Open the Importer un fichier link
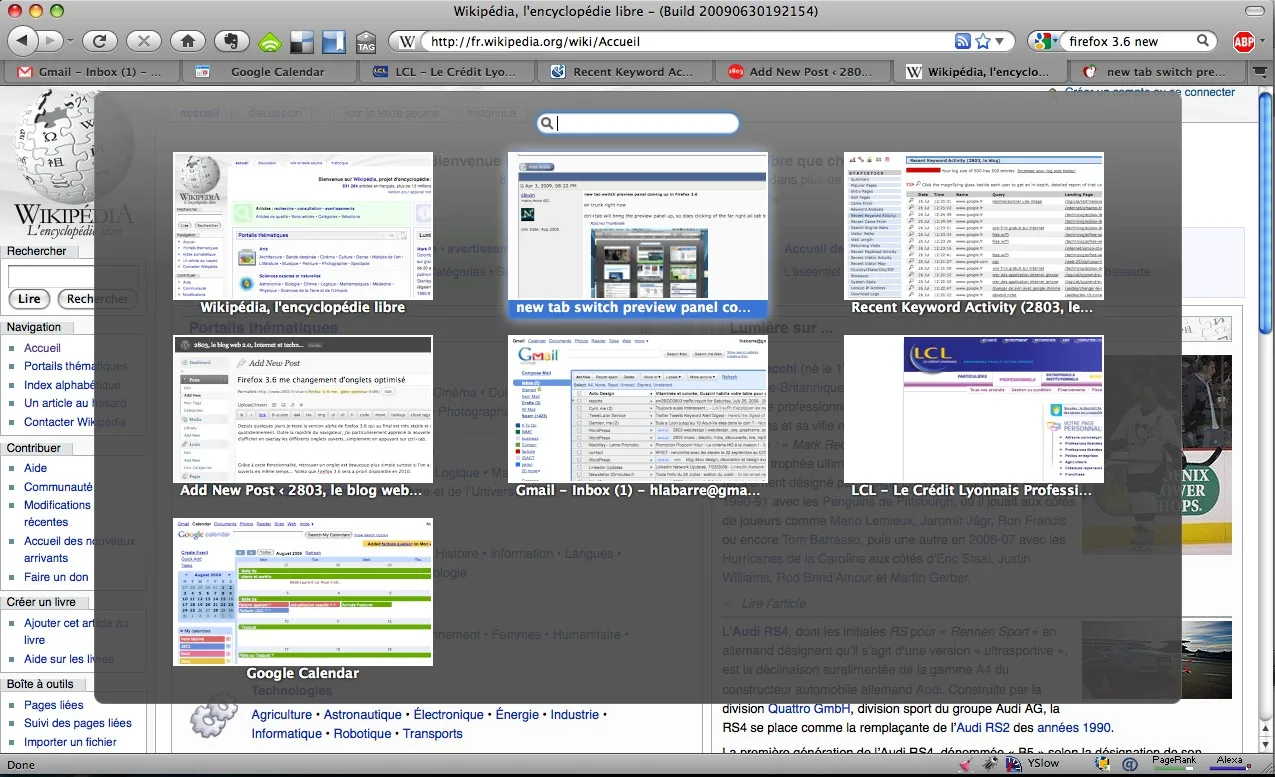This screenshot has height=777, width=1275. (x=71, y=742)
